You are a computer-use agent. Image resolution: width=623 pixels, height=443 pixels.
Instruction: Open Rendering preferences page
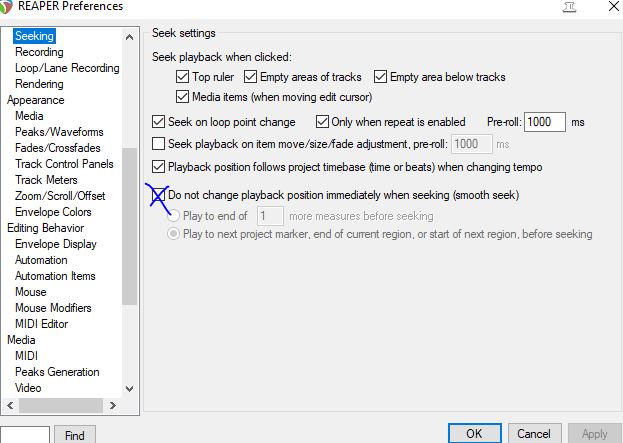[x=39, y=84]
